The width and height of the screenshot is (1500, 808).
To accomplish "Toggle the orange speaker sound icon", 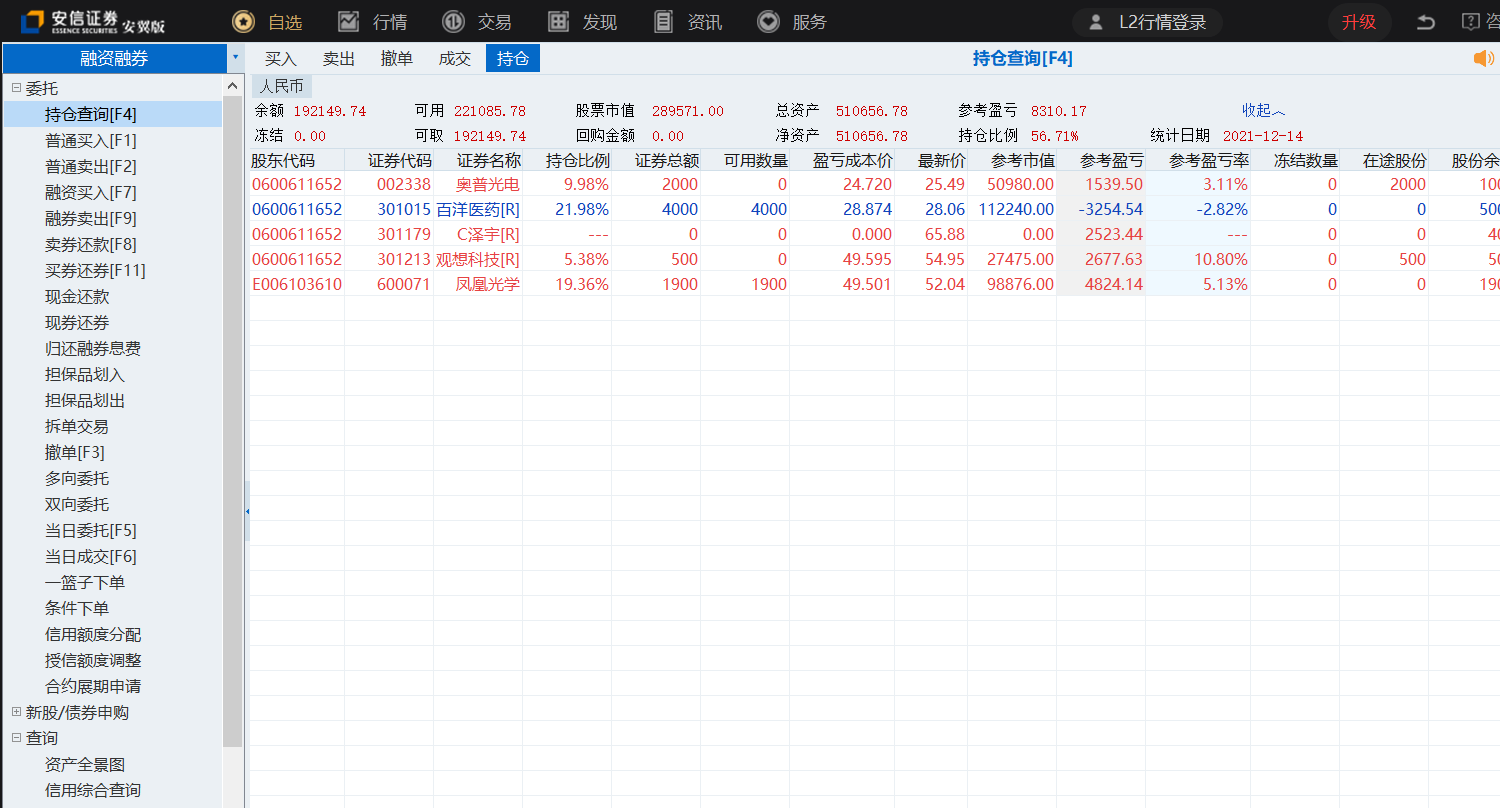I will [x=1484, y=58].
